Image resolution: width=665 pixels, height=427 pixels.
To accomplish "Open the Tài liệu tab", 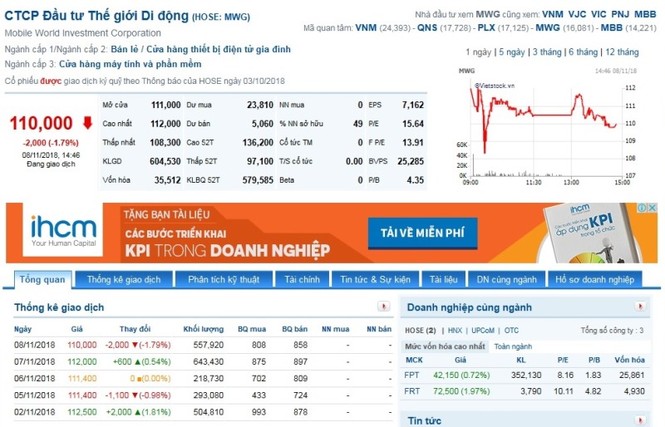I will coord(443,279).
